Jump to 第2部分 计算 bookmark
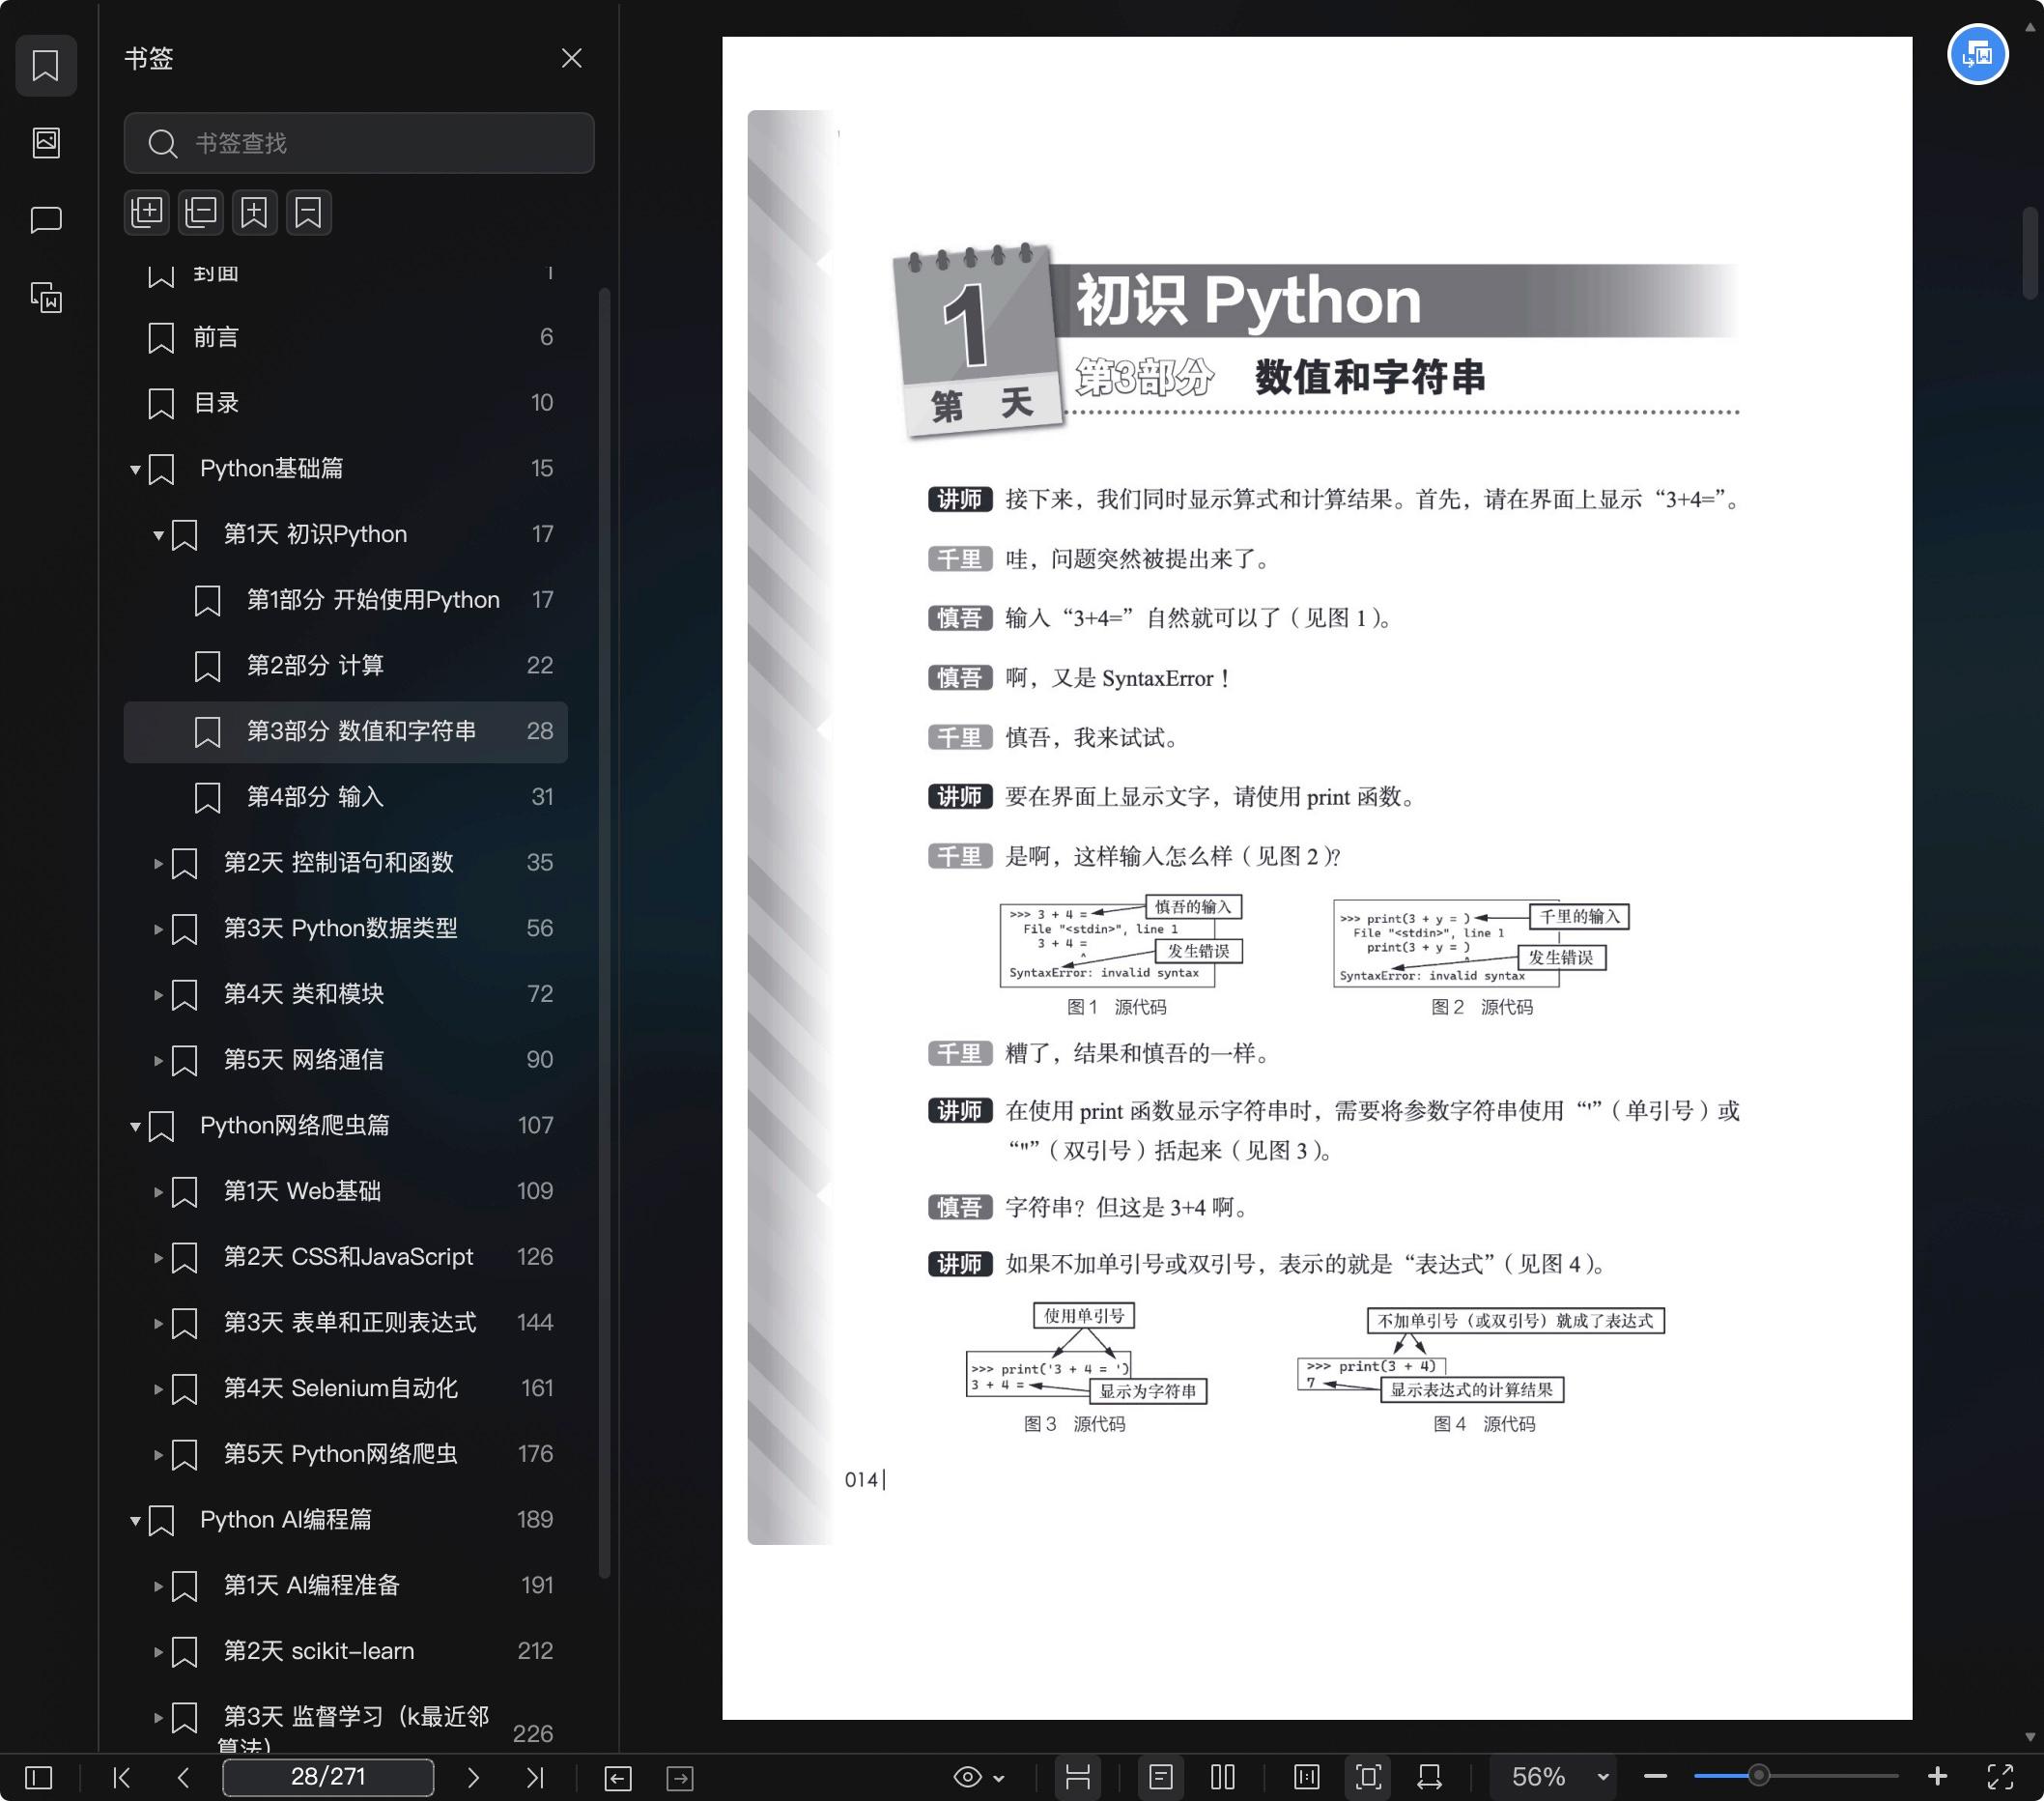The width and height of the screenshot is (2044, 1801). 346,666
